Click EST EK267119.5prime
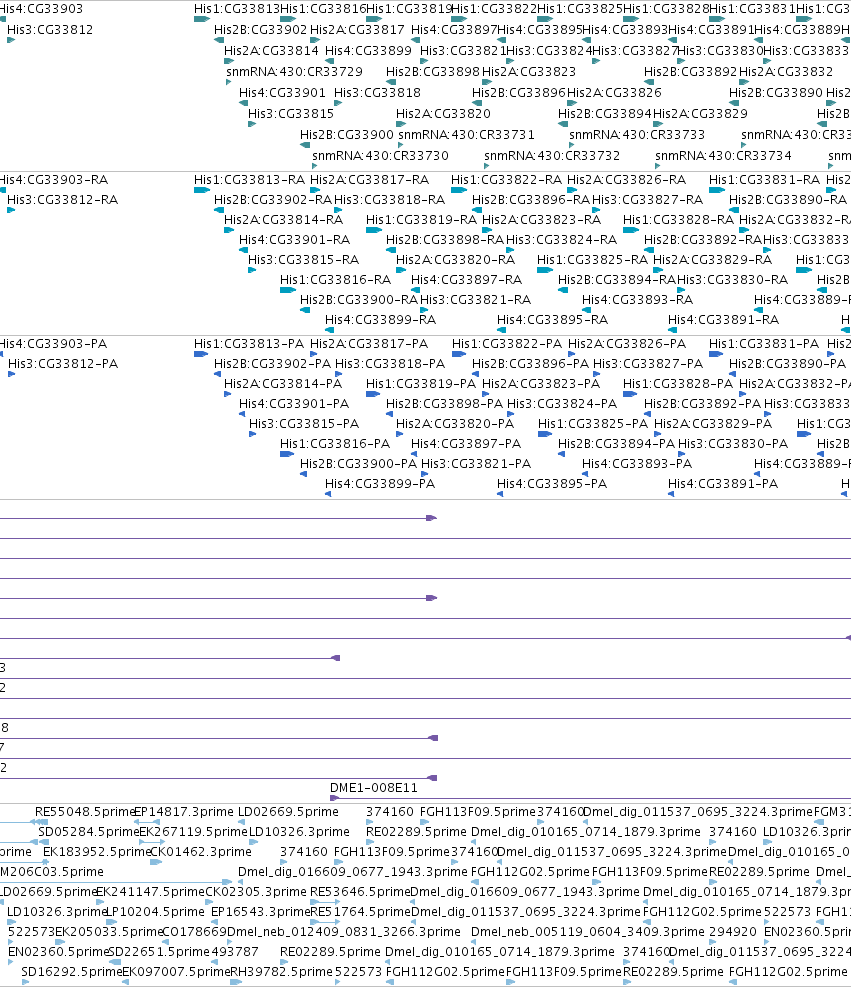 pyautogui.click(x=193, y=832)
